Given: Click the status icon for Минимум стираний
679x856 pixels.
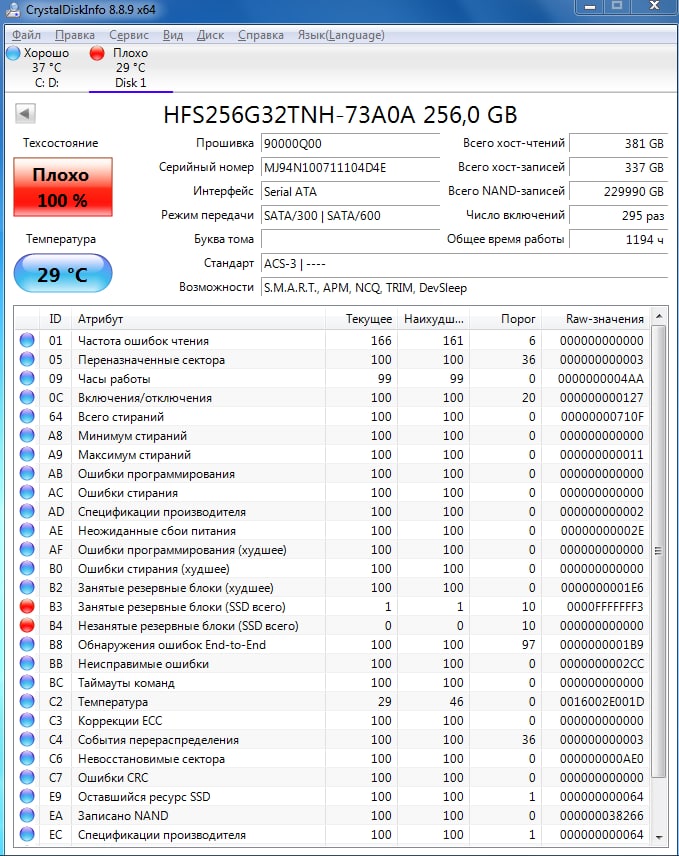Looking at the screenshot, I should (27, 436).
